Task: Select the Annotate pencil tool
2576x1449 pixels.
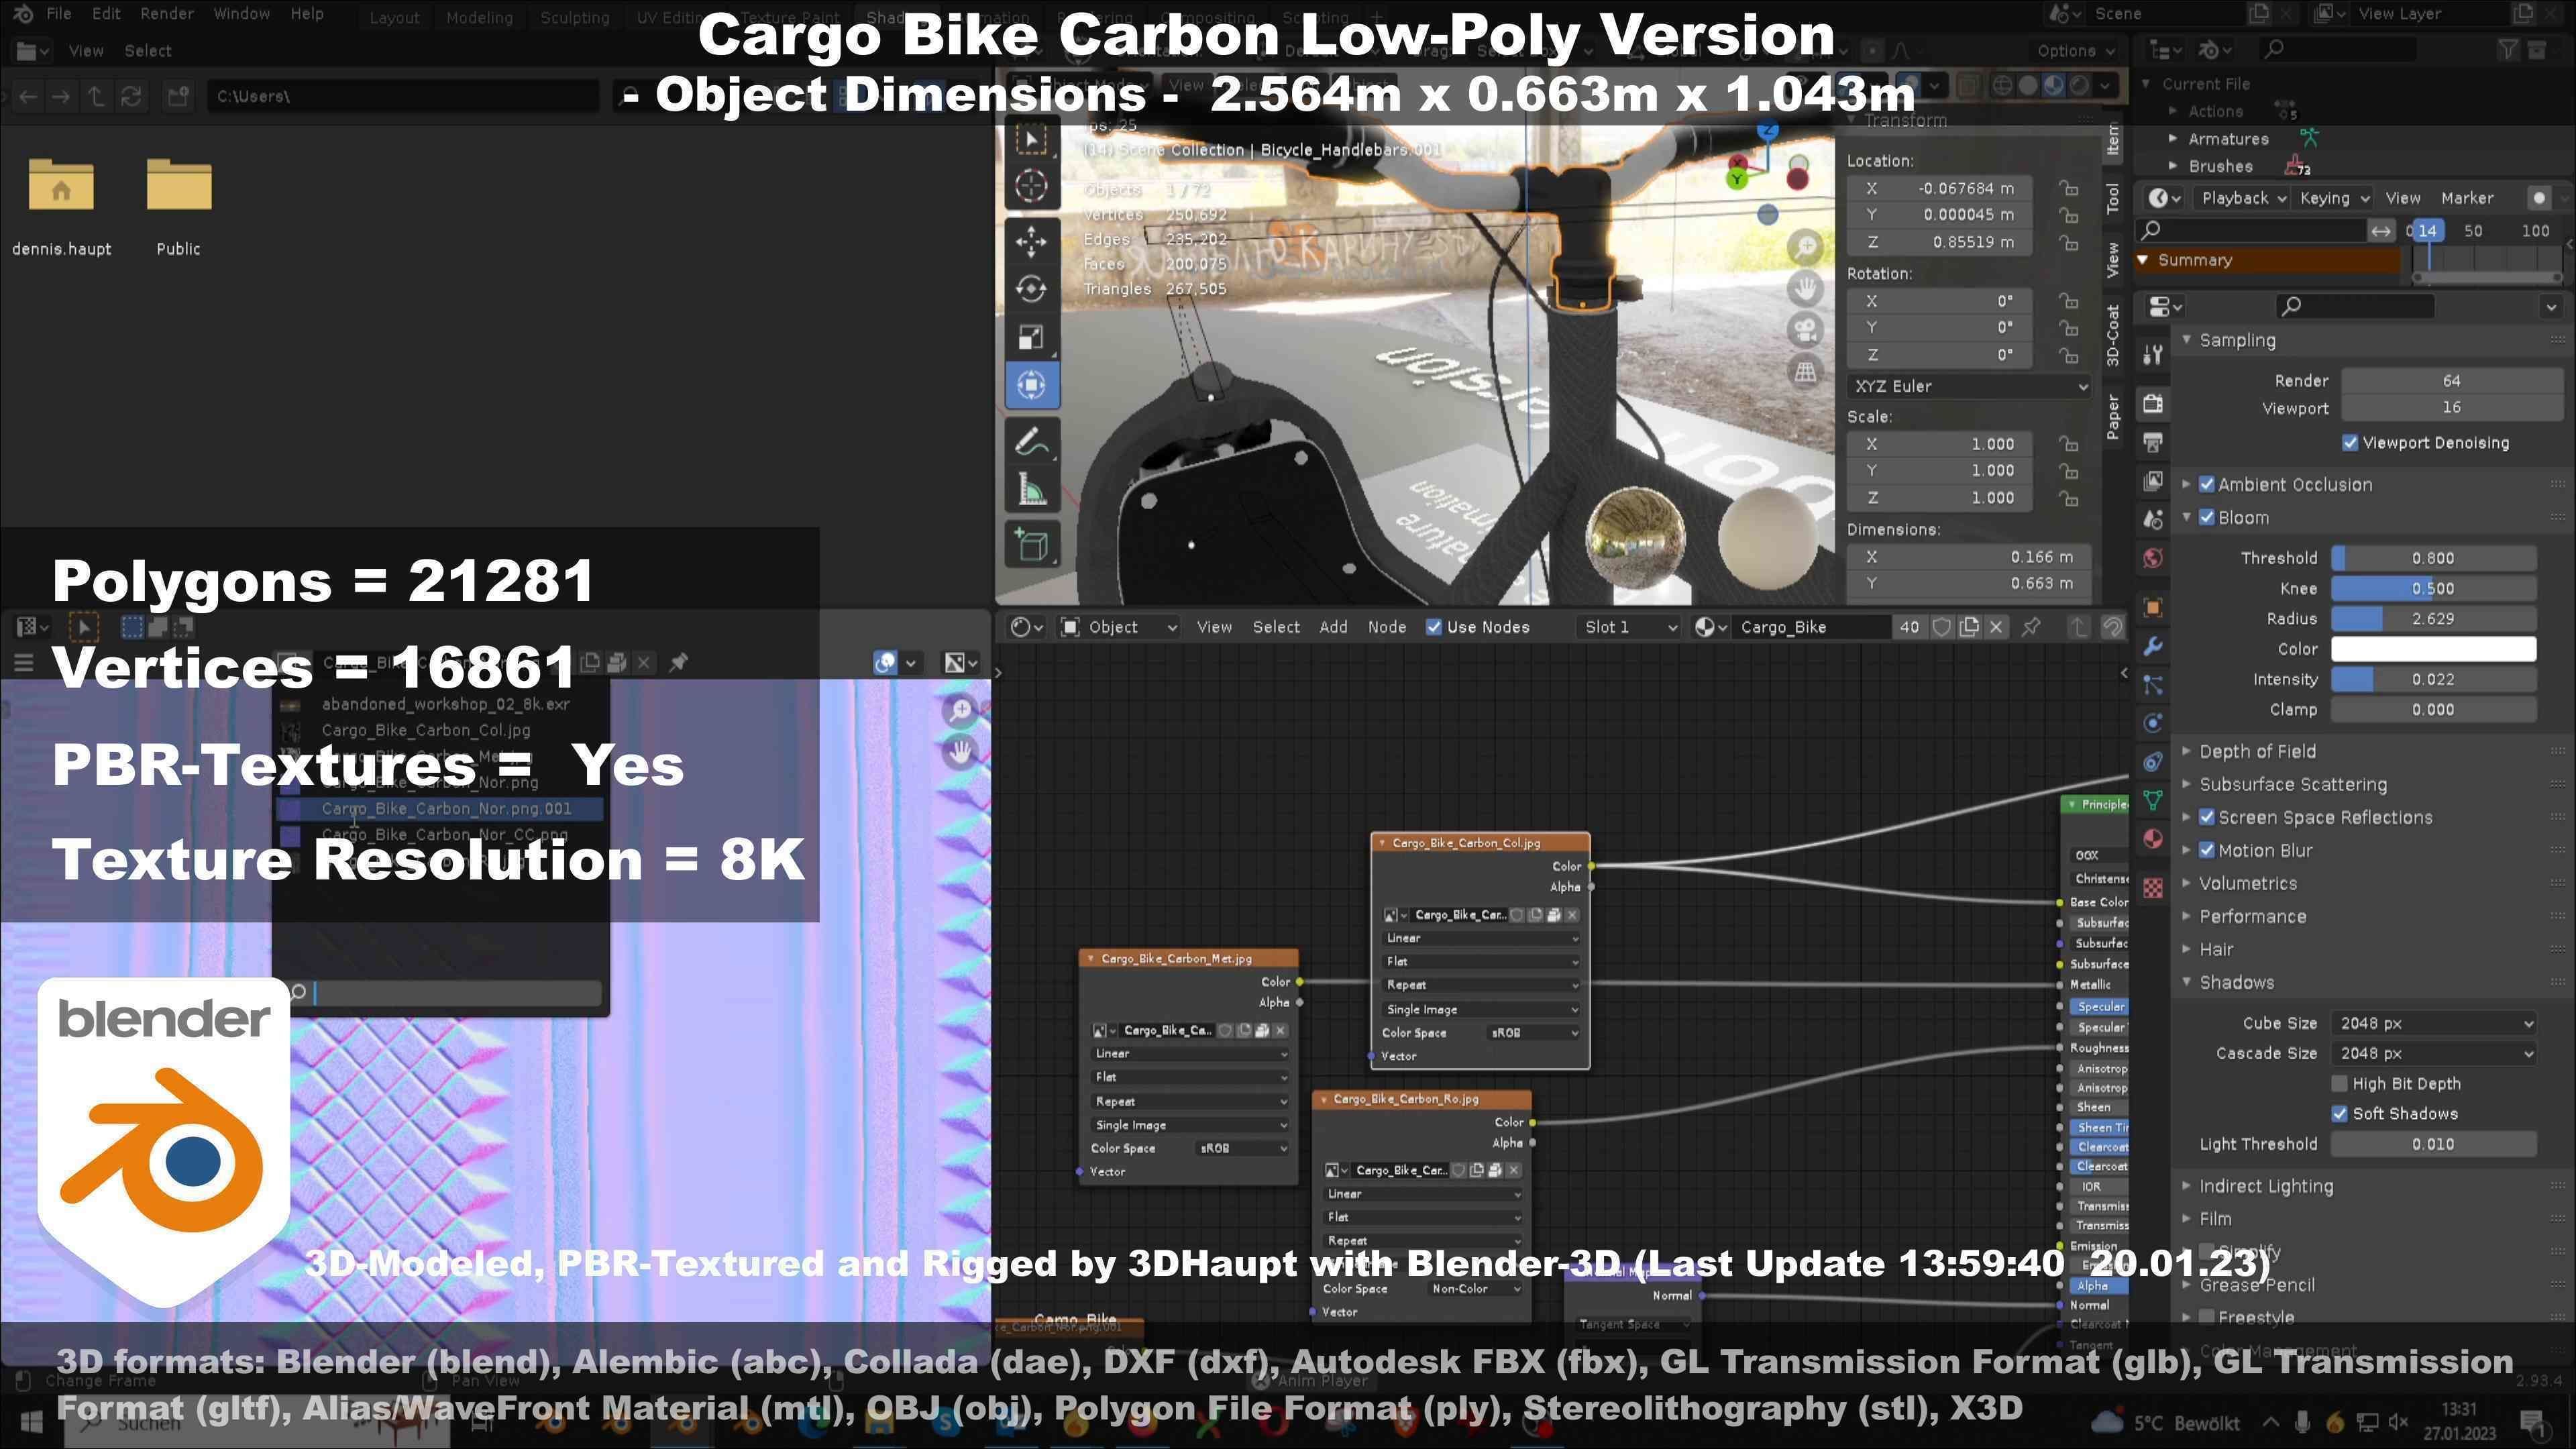Action: (1031, 441)
